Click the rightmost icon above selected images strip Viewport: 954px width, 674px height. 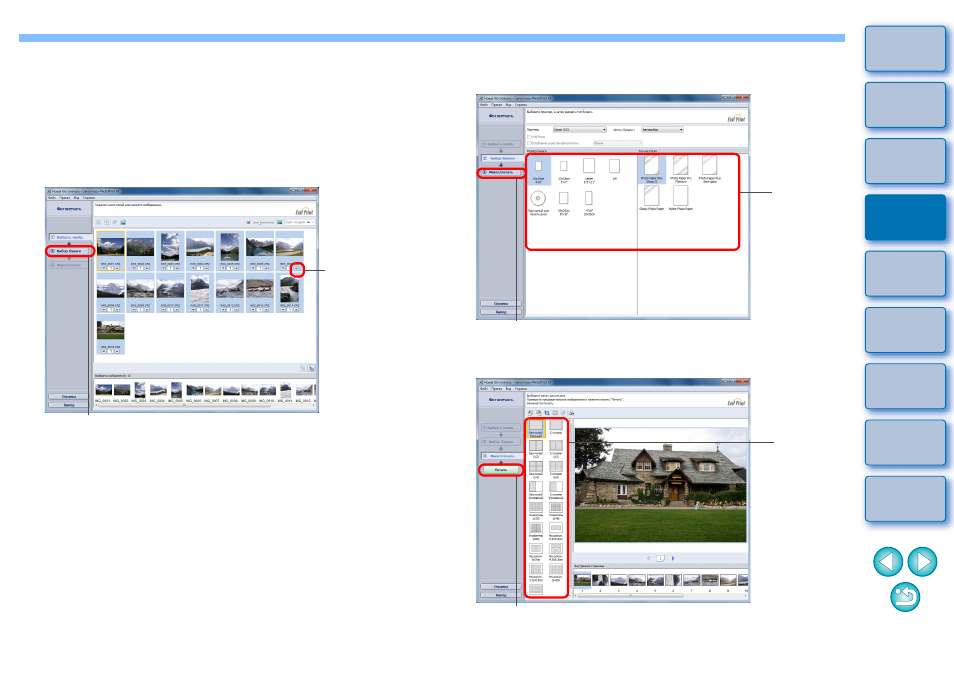tap(311, 369)
